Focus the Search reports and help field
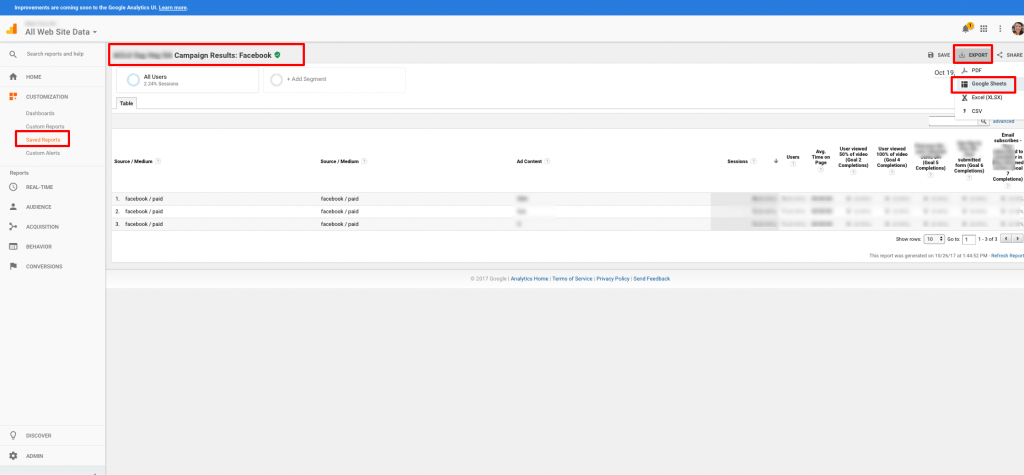 [55, 54]
